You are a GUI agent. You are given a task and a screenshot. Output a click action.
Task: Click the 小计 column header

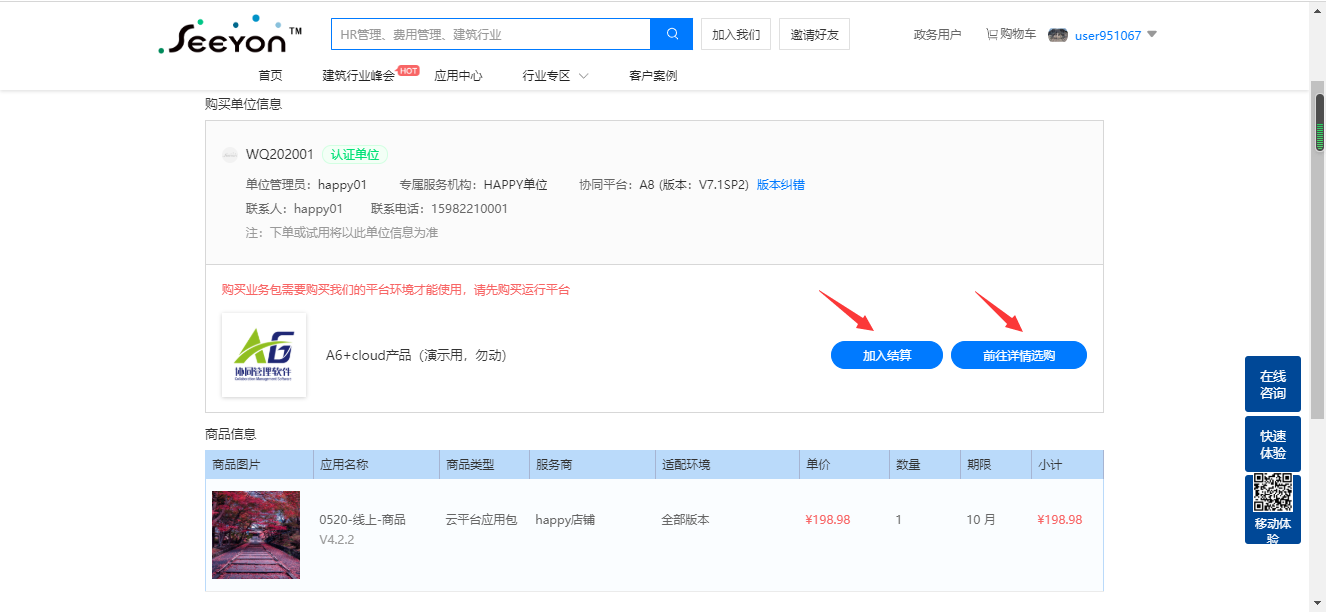(1067, 465)
